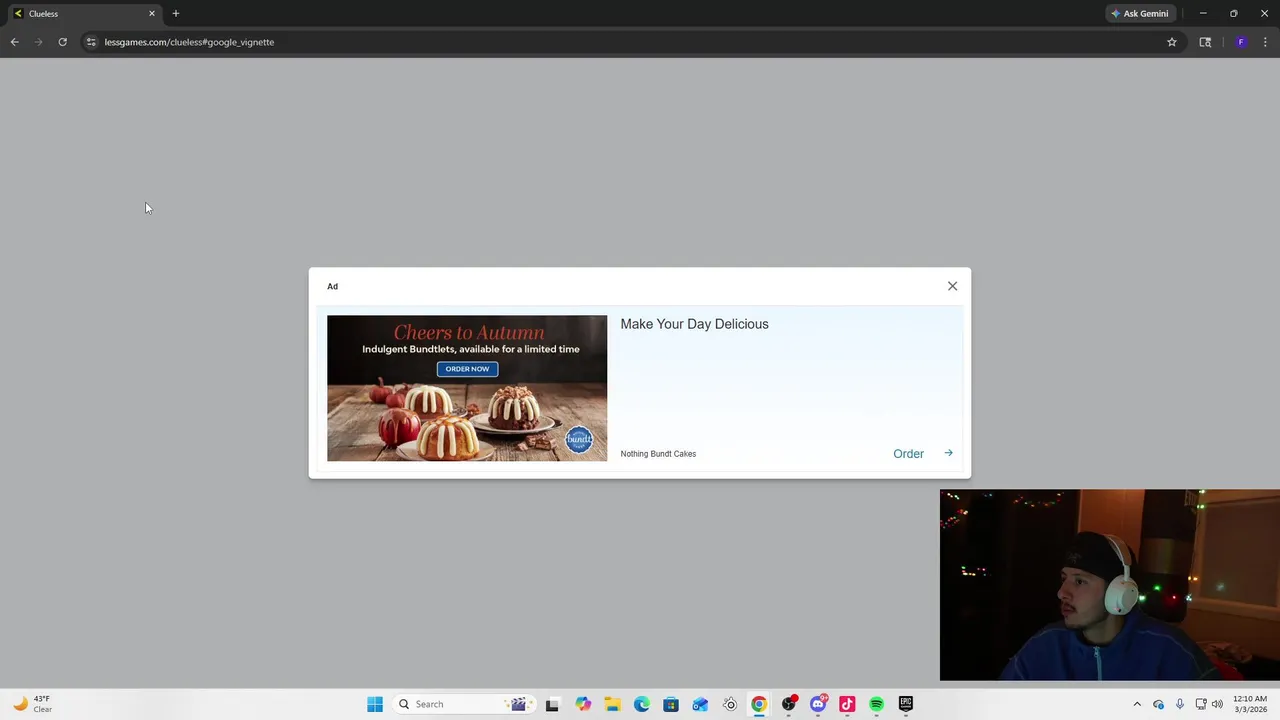Click the taskbar Search box

[x=463, y=704]
